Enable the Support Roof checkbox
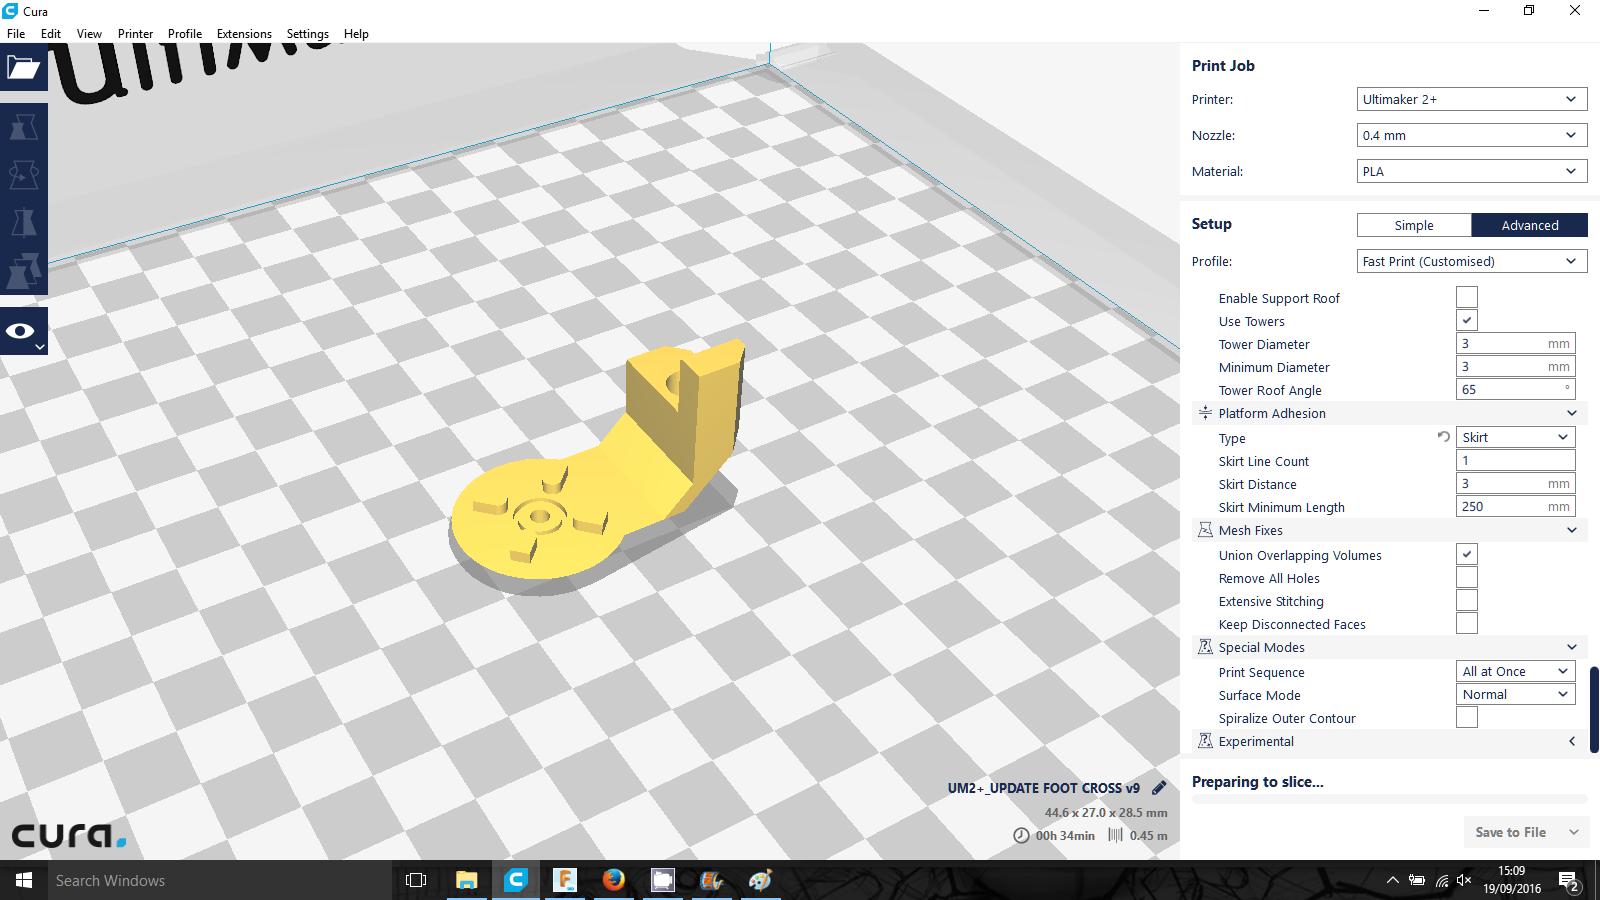The height and width of the screenshot is (900, 1600). [1466, 298]
